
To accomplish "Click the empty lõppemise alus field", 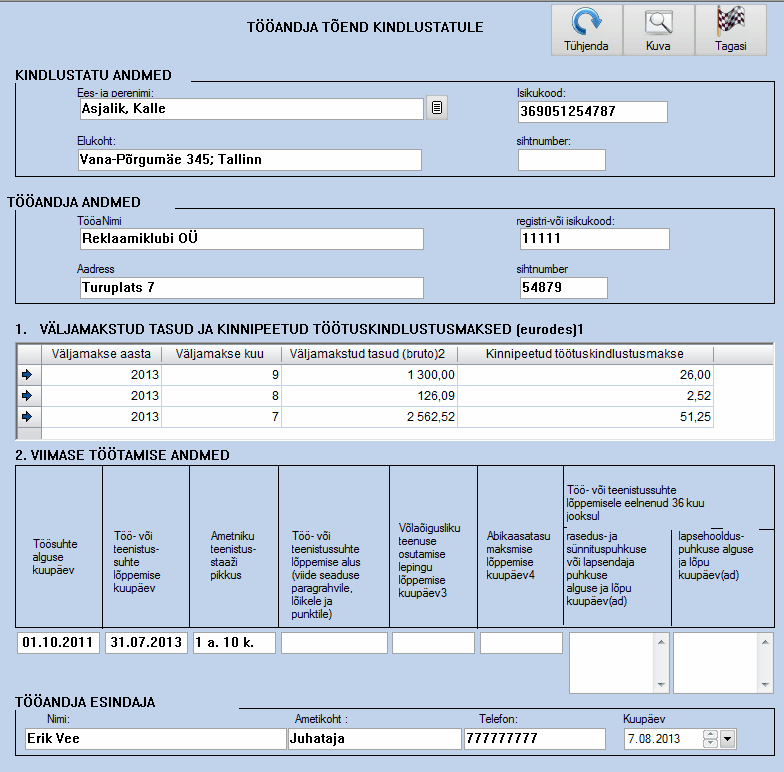I will (x=334, y=642).
